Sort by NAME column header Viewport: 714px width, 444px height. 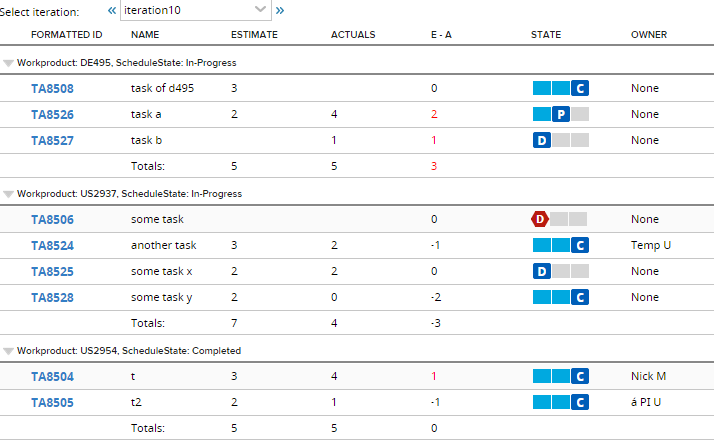145,35
